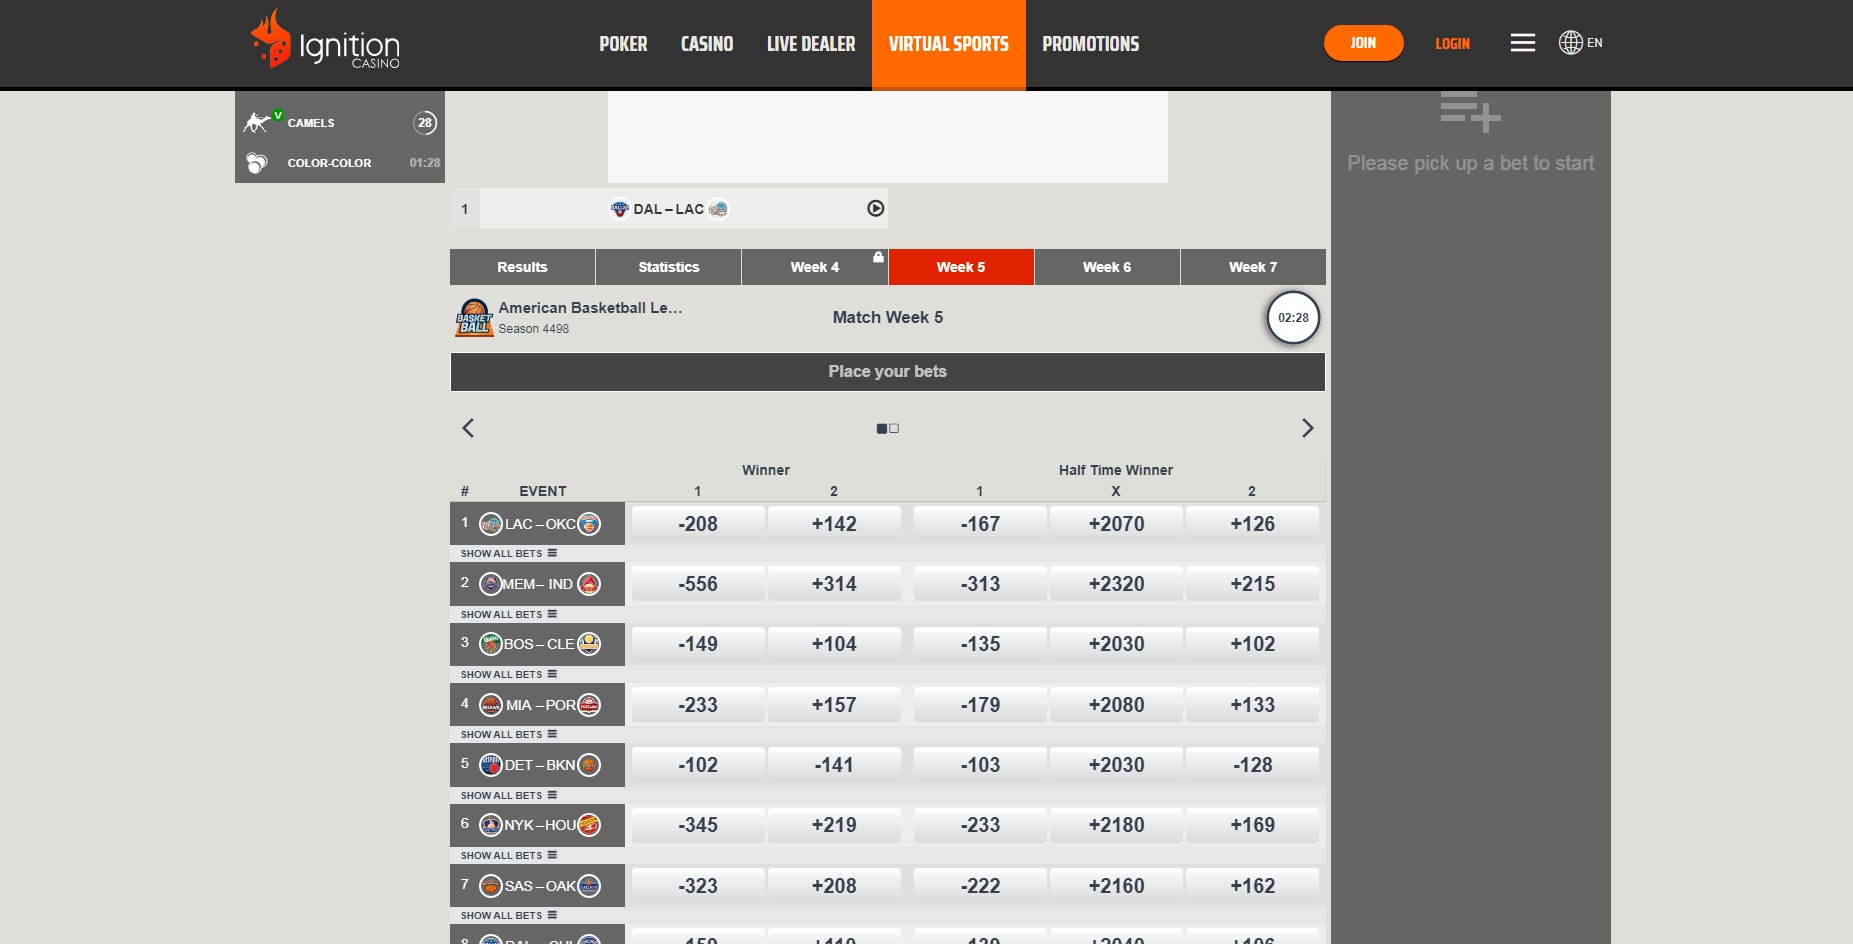Viewport: 1853px width, 944px height.
Task: Click the POR team logo in event 4
Action: (589, 705)
